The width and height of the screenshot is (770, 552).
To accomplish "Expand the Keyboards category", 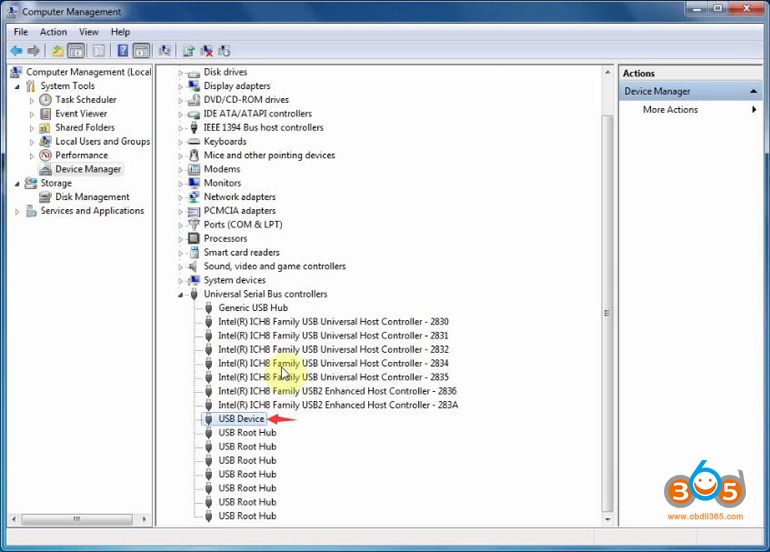I will tap(180, 142).
